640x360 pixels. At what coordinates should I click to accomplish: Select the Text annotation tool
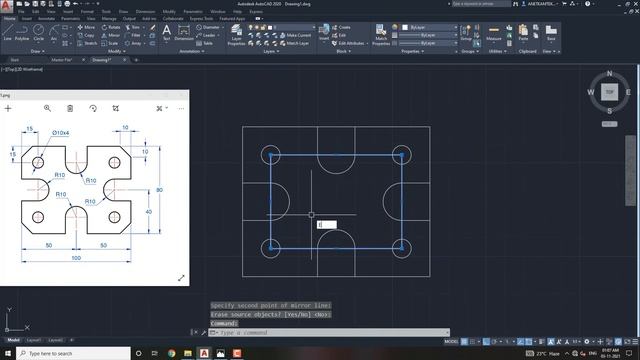[x=167, y=32]
